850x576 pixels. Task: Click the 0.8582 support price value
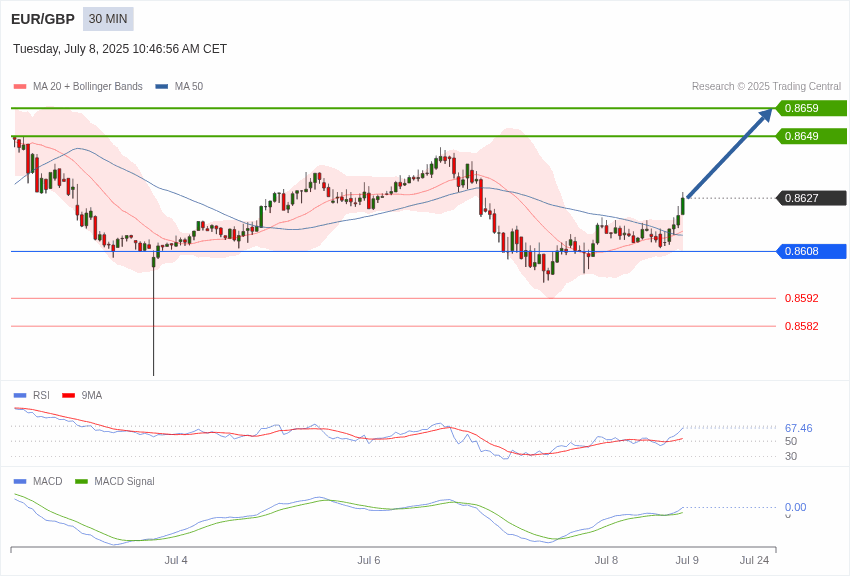[802, 326]
